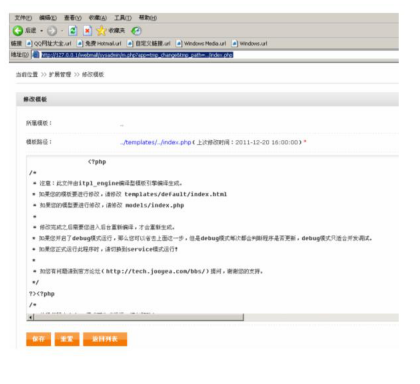This screenshot has width=420, height=384.
Task: Open the Windows Media.url link shortcut
Action: 201,43
